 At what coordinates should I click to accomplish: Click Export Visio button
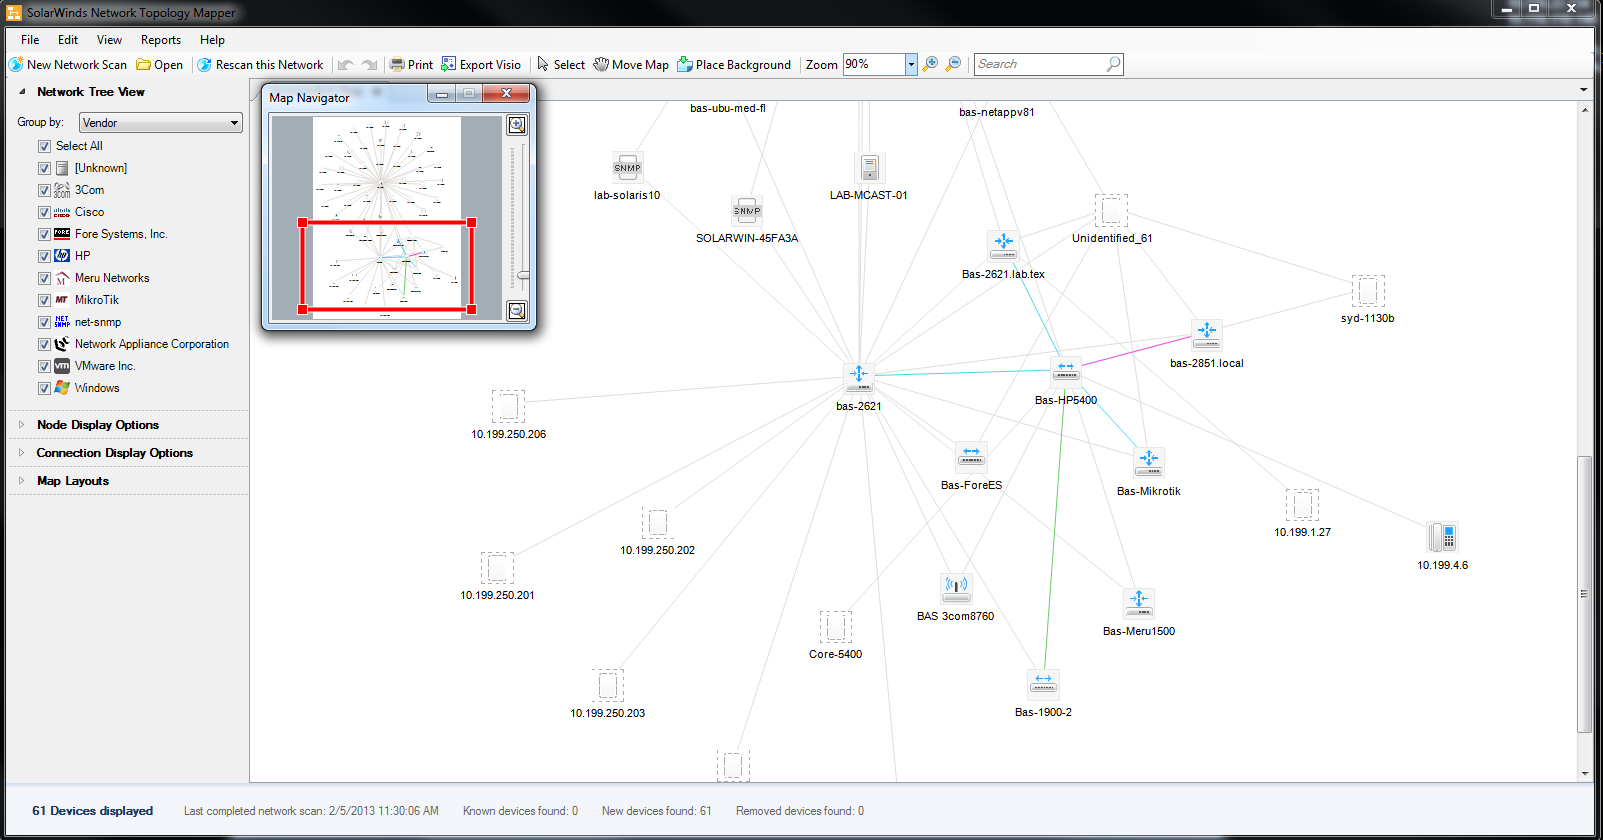pyautogui.click(x=481, y=65)
